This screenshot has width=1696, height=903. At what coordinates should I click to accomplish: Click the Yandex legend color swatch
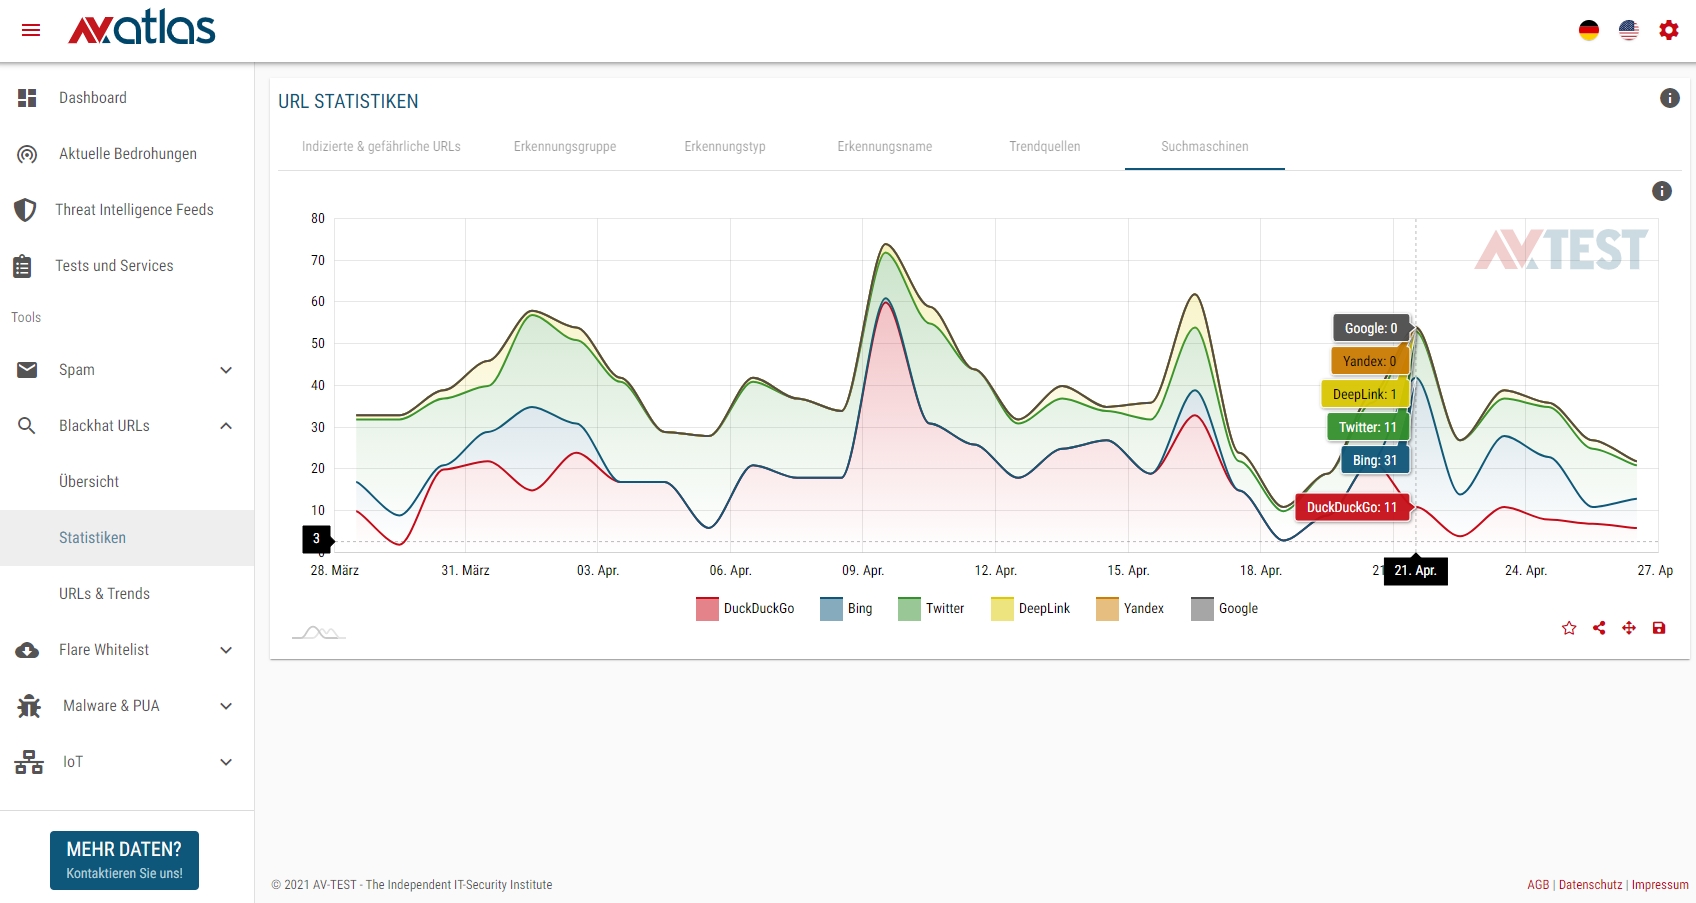pyautogui.click(x=1107, y=608)
